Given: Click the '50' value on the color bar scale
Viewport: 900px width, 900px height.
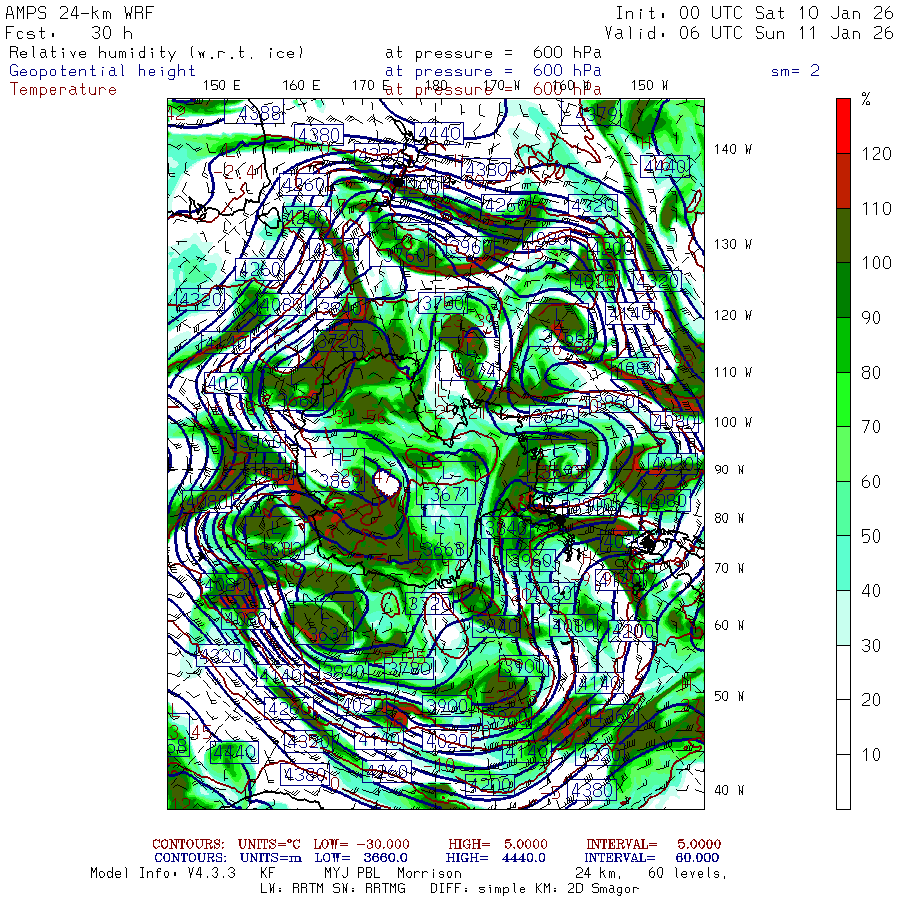Looking at the screenshot, I should point(871,537).
